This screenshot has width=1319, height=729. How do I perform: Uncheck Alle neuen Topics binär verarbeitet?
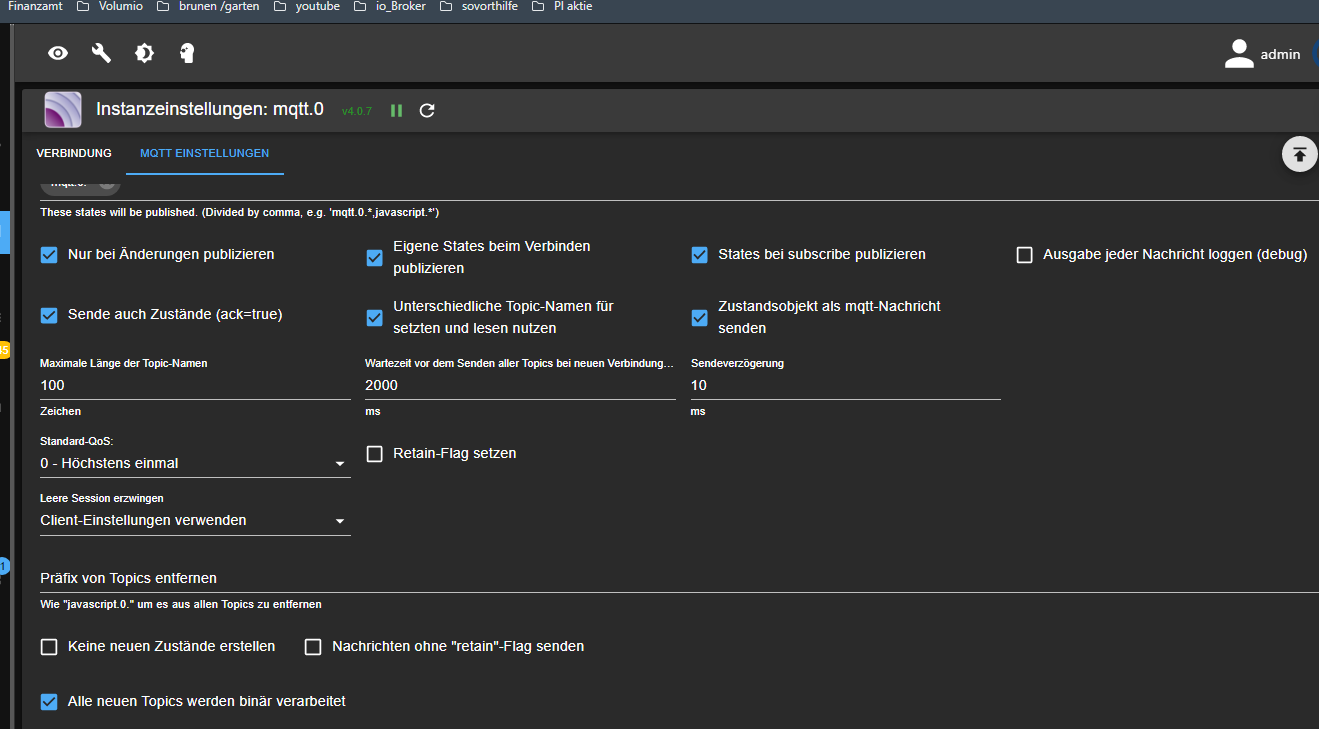coord(49,702)
